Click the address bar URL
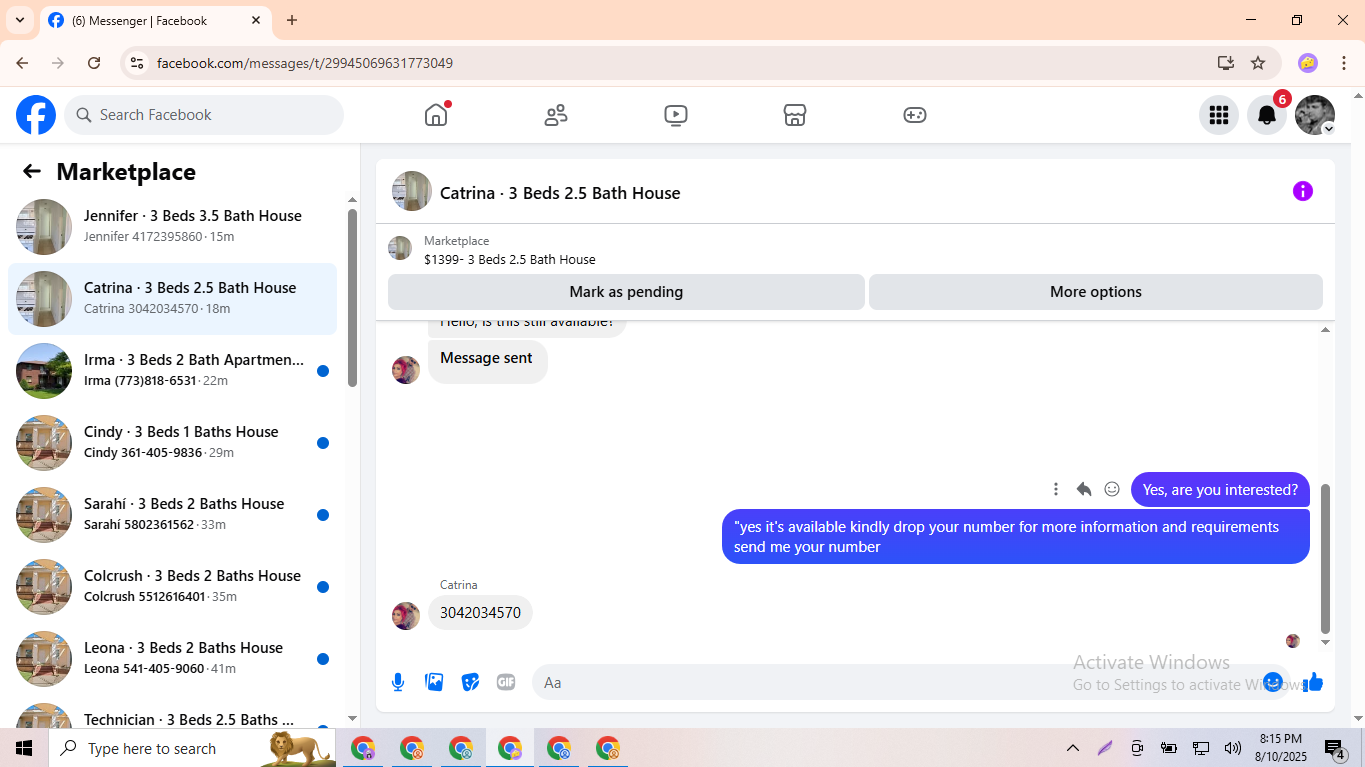The height and width of the screenshot is (767, 1365). (305, 63)
